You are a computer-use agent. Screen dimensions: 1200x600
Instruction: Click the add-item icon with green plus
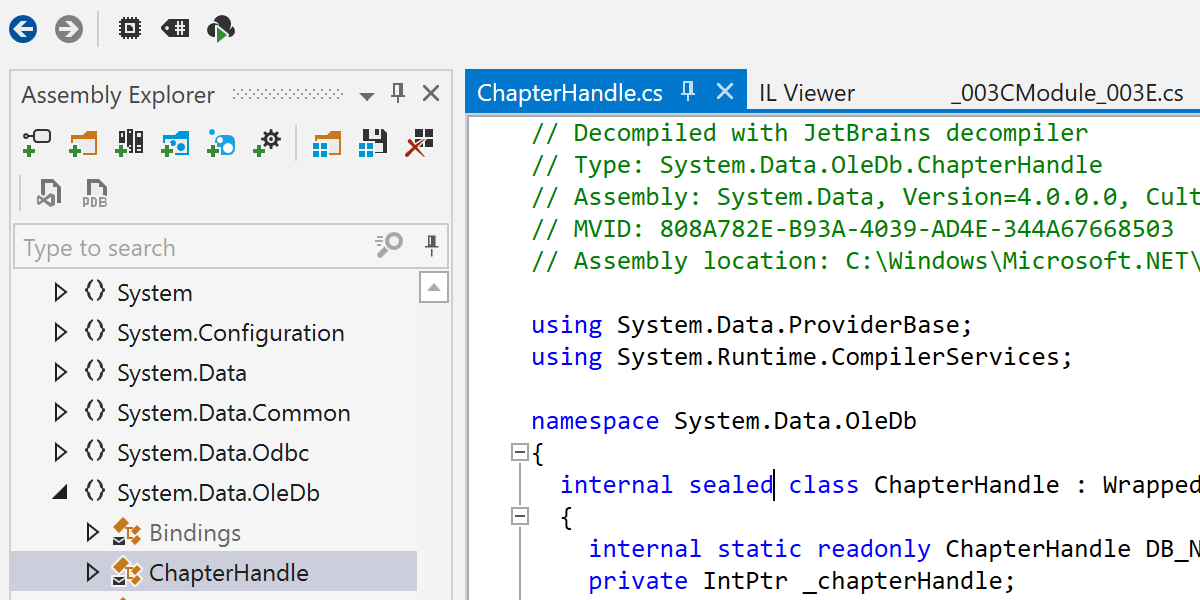pos(36,143)
